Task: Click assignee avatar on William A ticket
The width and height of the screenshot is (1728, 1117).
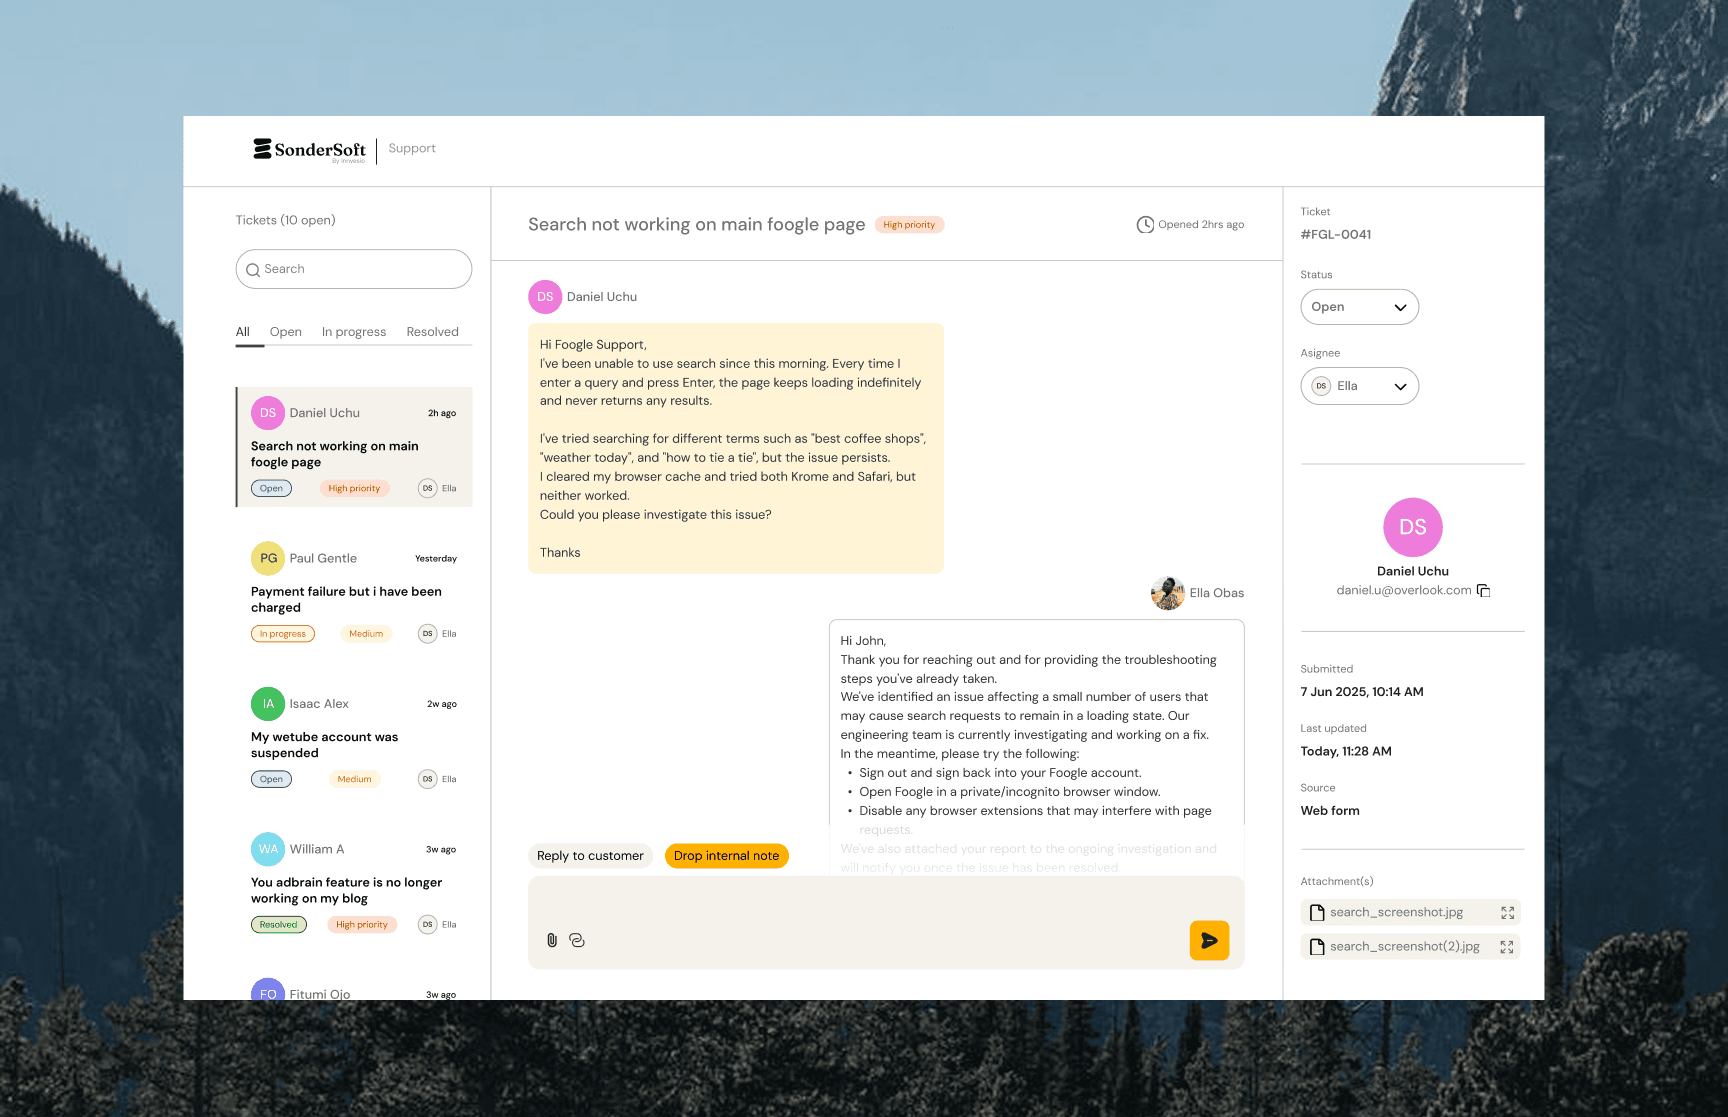Action: click(x=428, y=925)
